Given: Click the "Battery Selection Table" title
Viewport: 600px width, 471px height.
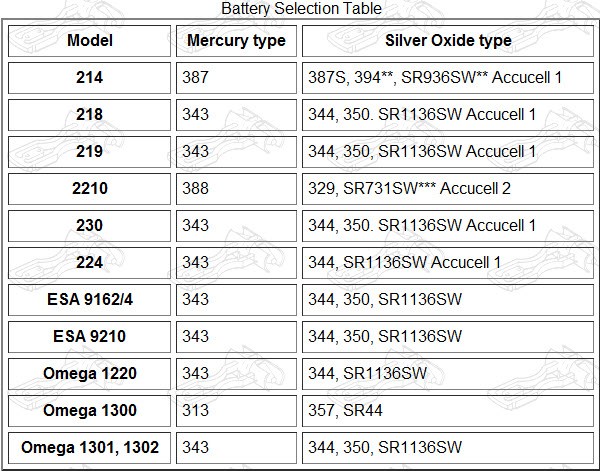Looking at the screenshot, I should [301, 8].
